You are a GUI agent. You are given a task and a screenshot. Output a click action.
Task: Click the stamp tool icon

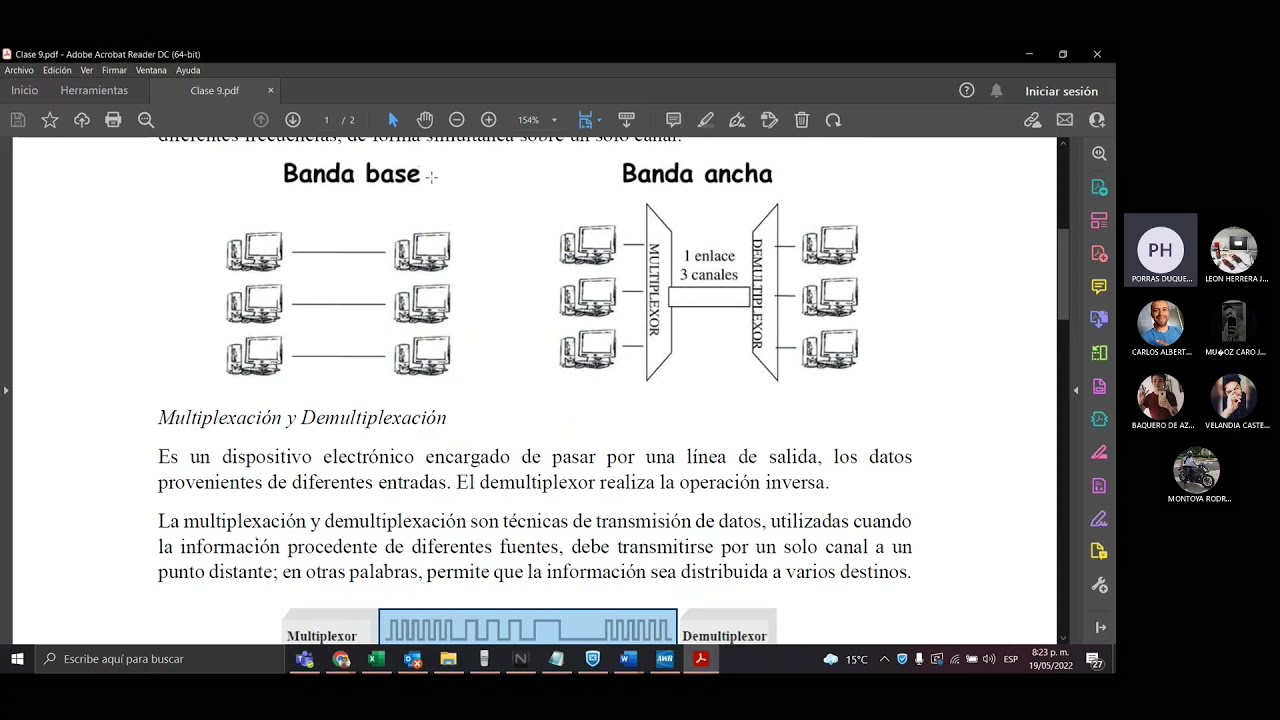point(769,120)
